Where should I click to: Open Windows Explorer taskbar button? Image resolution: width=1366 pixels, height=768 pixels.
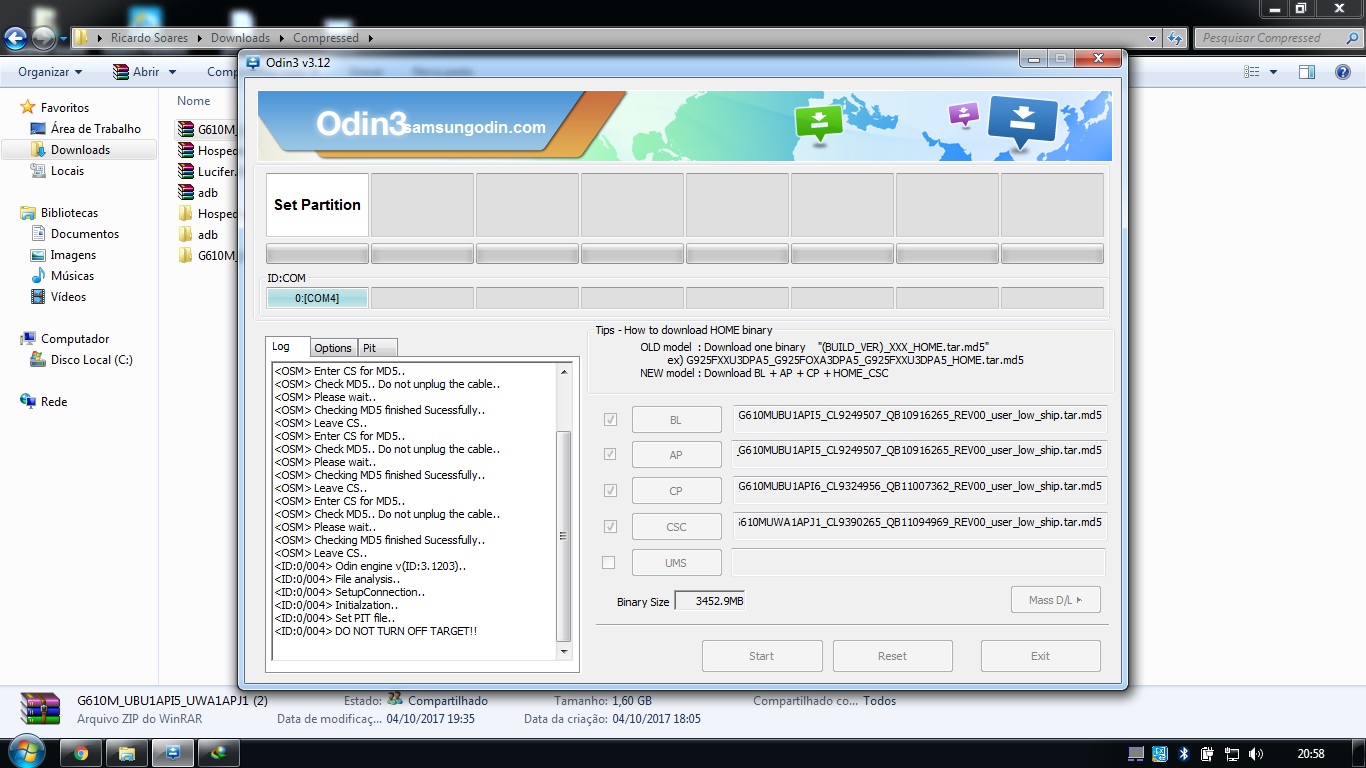click(x=127, y=753)
